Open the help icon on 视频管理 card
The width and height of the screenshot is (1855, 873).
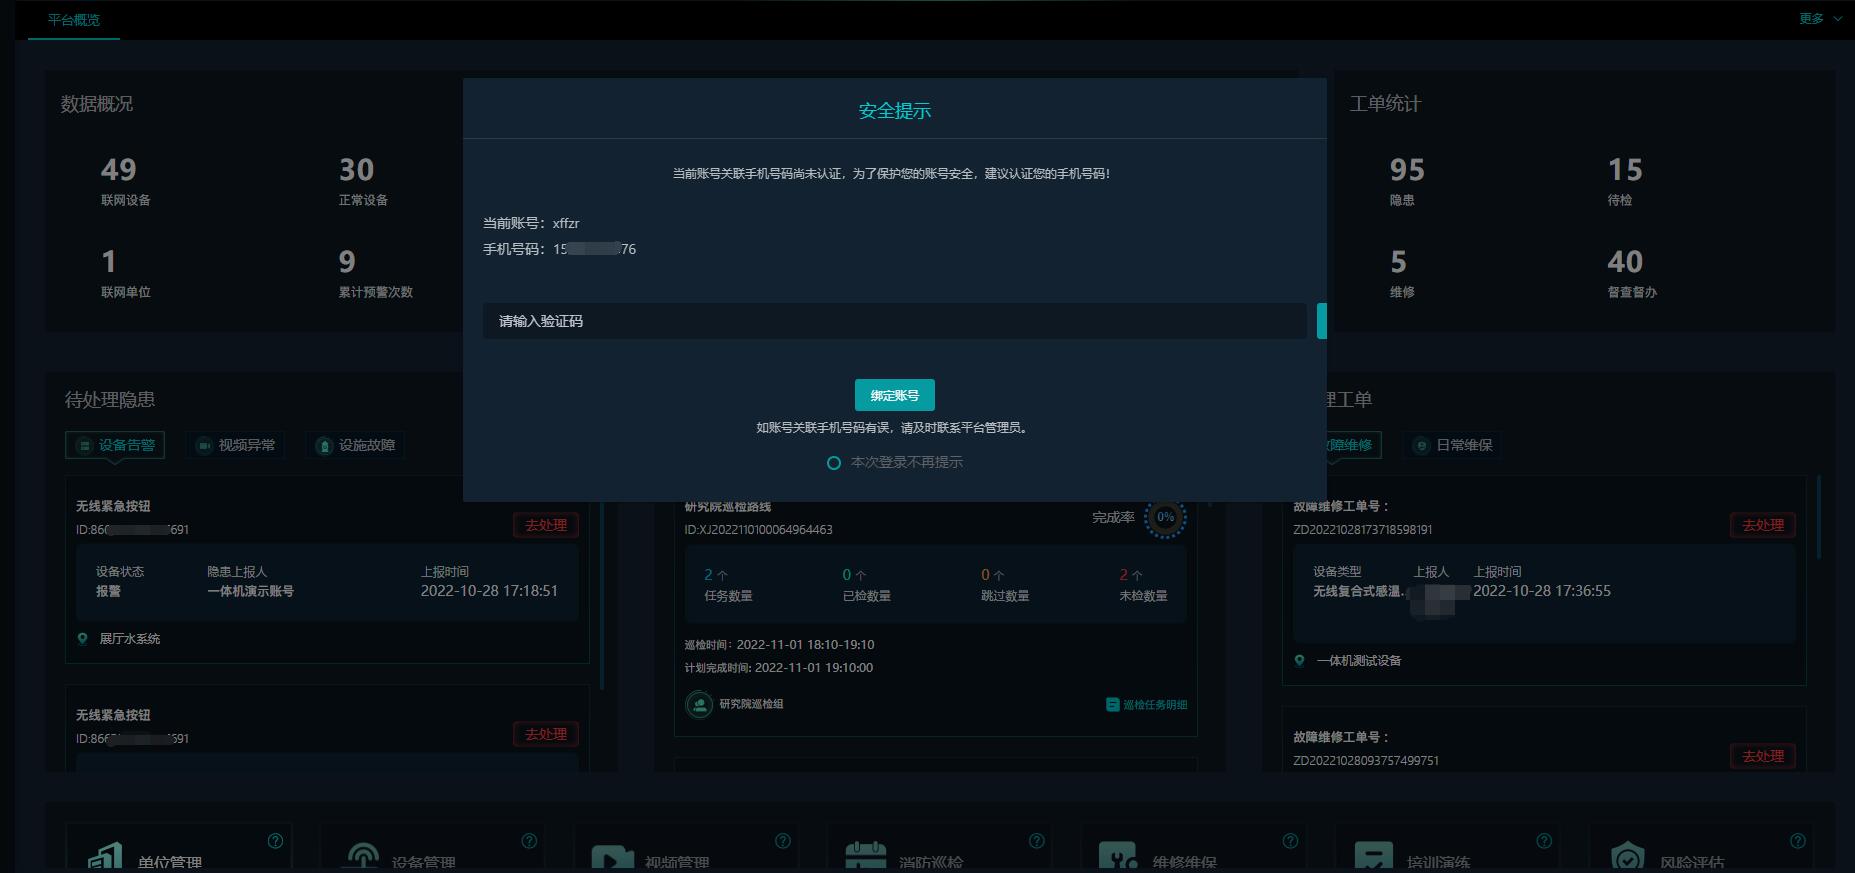pos(783,841)
